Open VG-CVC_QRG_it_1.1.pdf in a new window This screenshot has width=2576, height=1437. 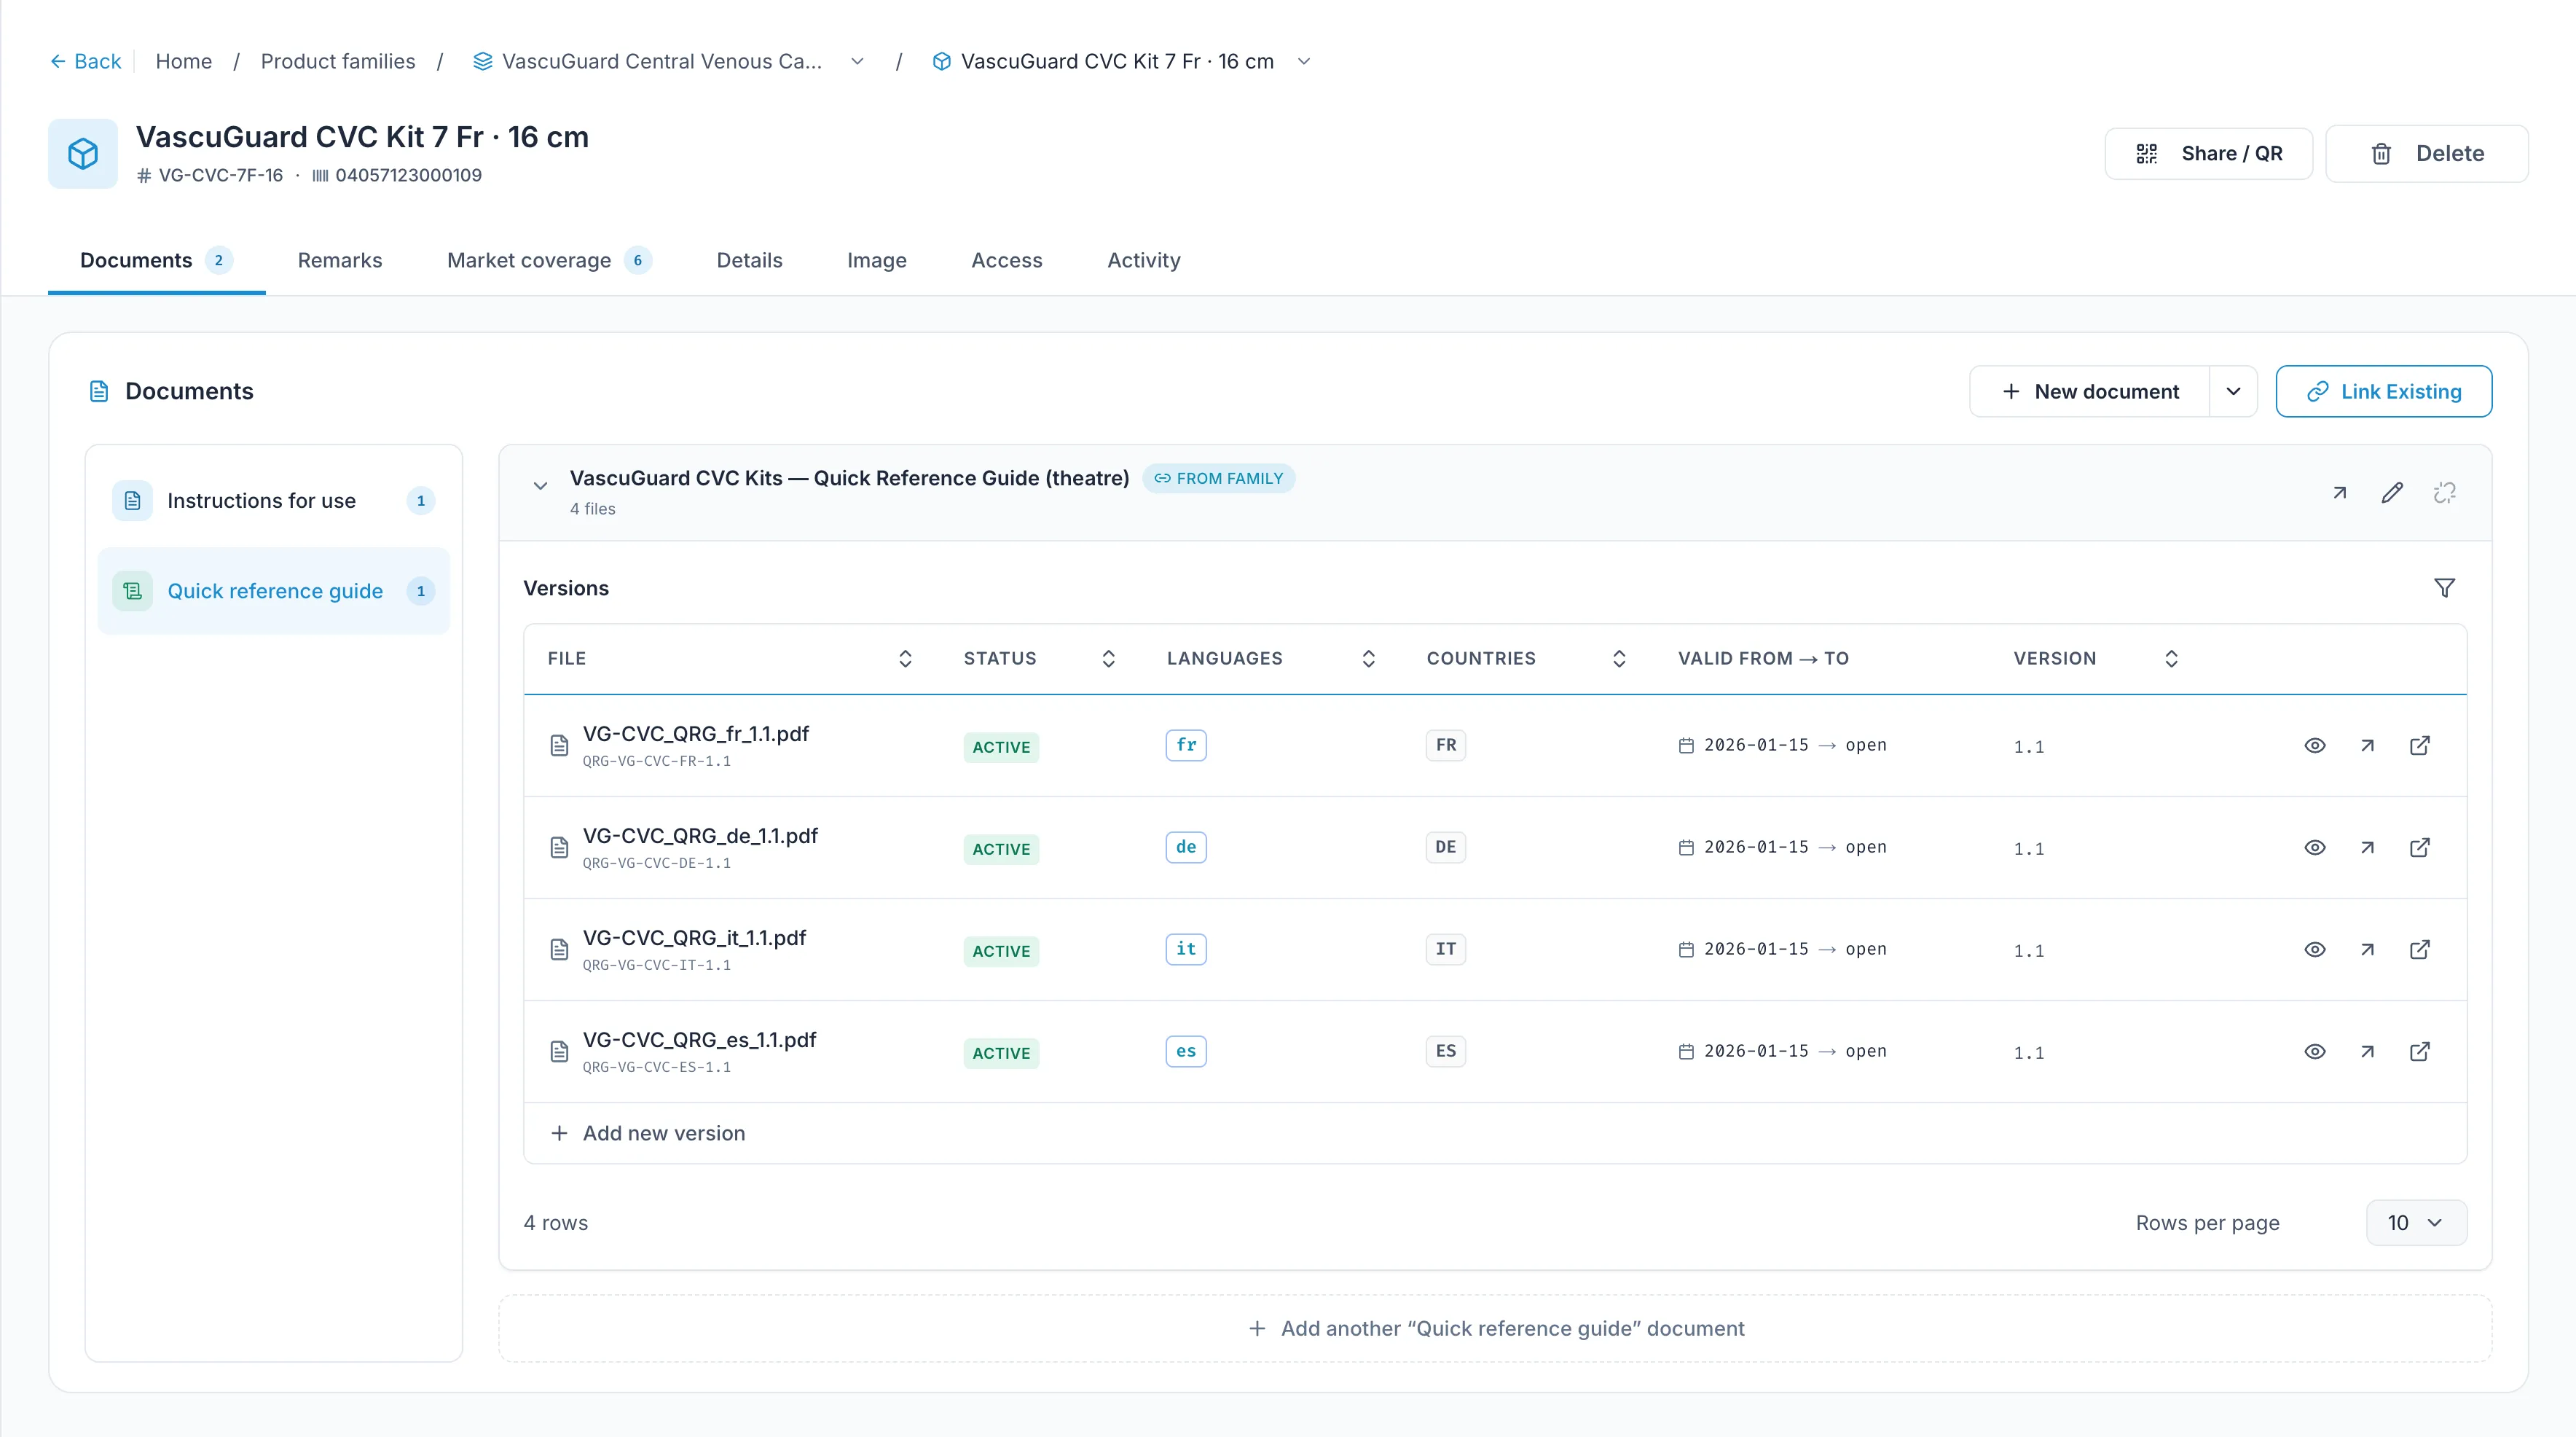pos(2420,950)
